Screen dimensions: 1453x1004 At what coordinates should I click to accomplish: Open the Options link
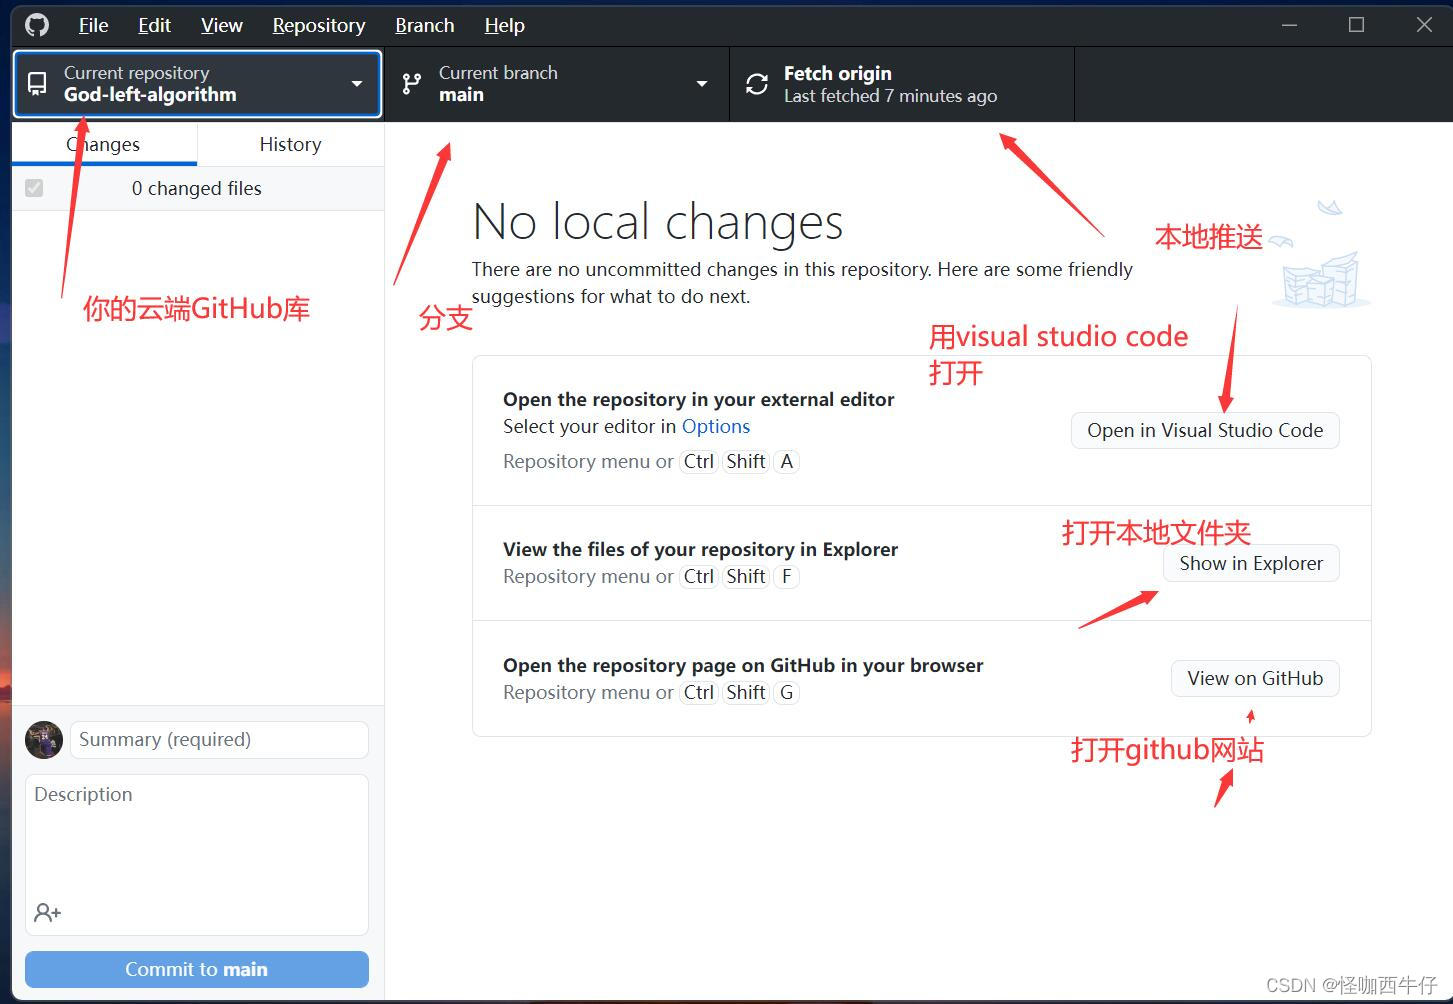[716, 426]
